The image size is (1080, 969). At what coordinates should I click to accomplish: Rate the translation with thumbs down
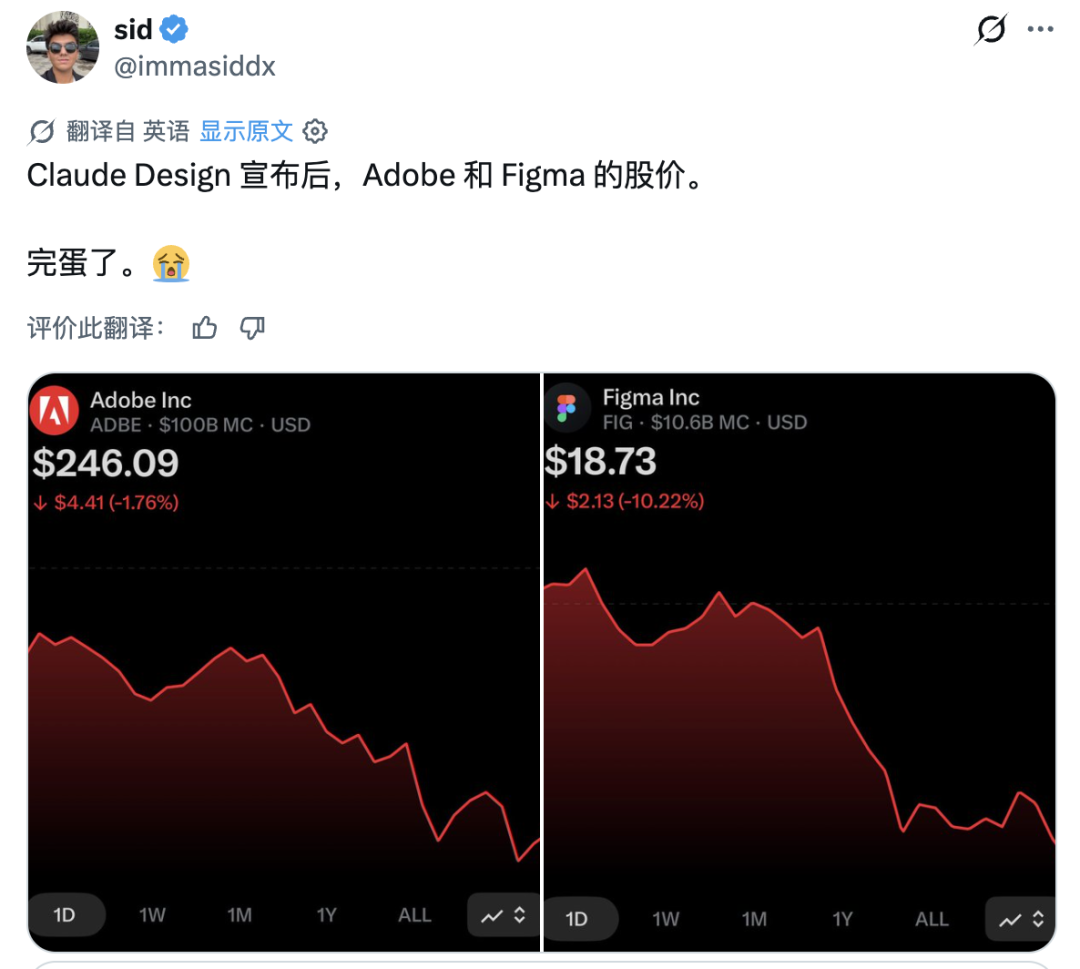253,328
